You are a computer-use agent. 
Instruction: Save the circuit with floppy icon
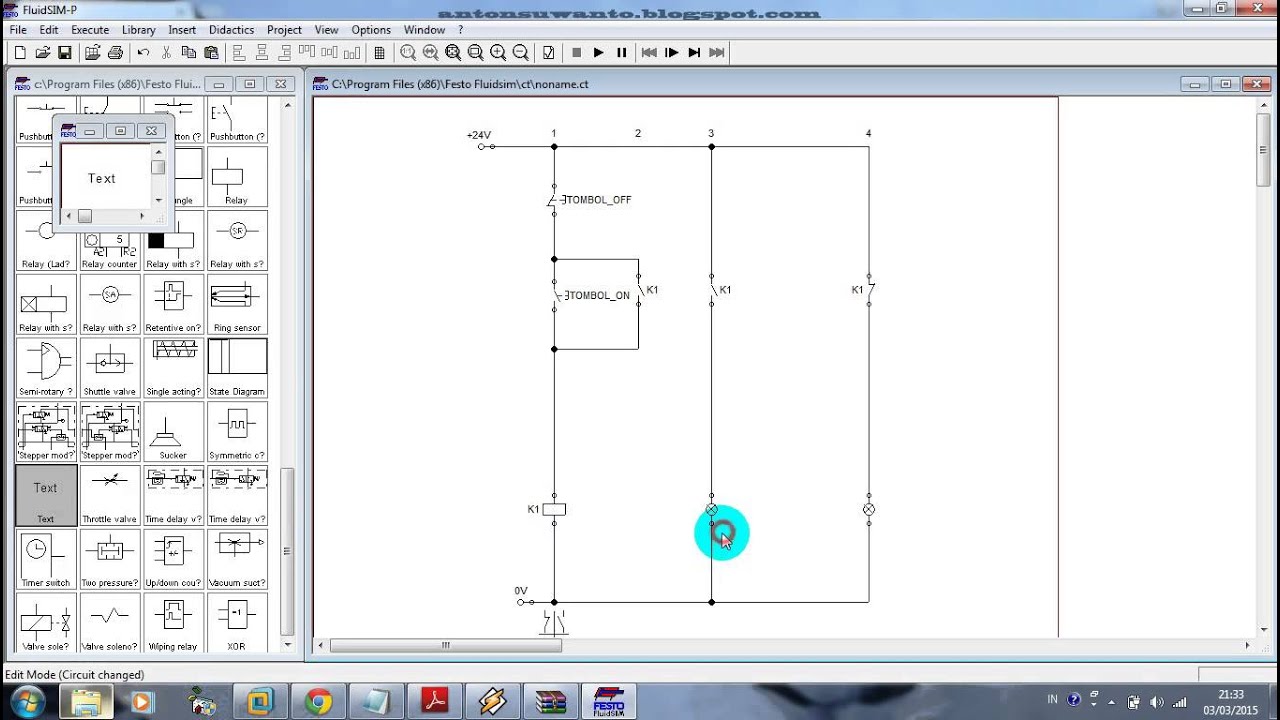click(x=64, y=52)
